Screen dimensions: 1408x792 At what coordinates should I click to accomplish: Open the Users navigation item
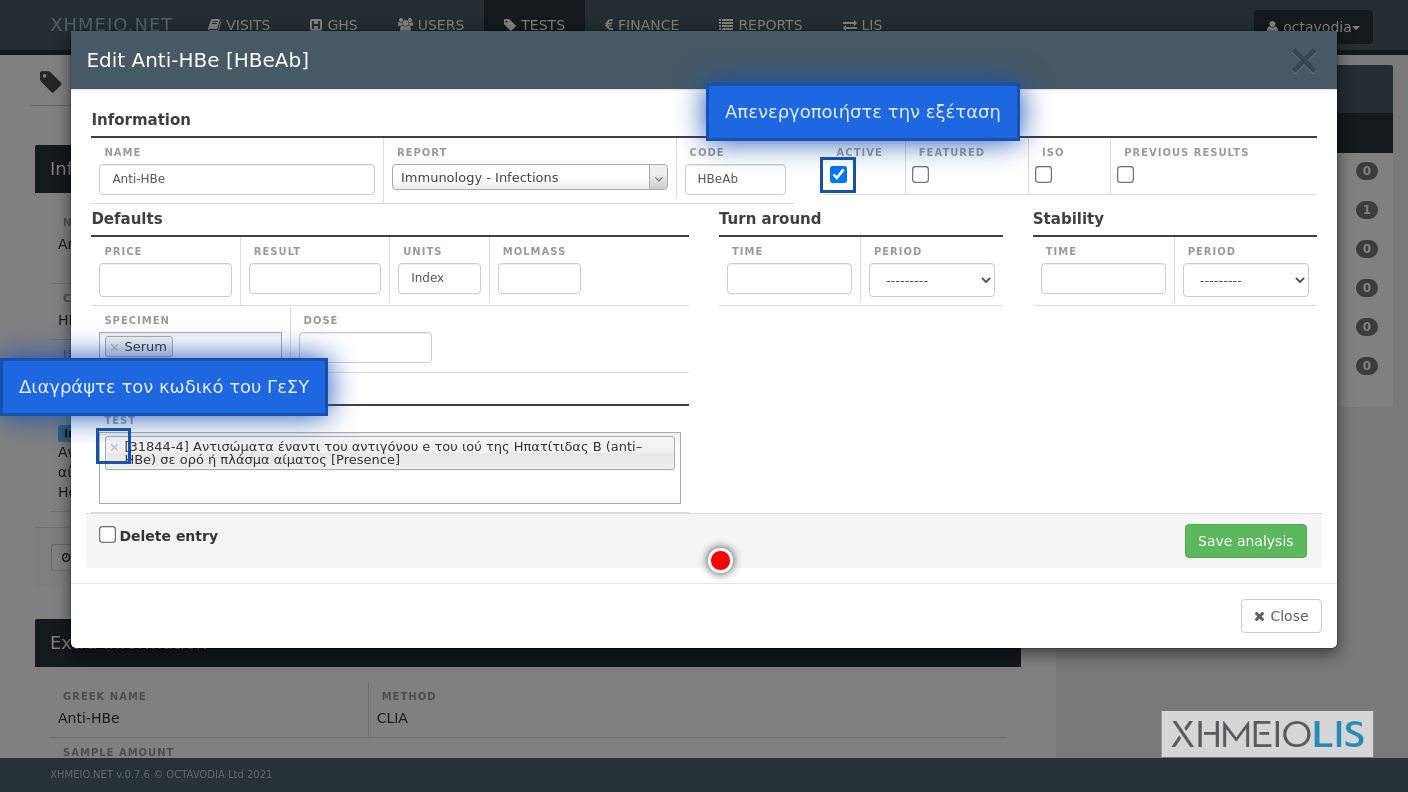click(430, 25)
